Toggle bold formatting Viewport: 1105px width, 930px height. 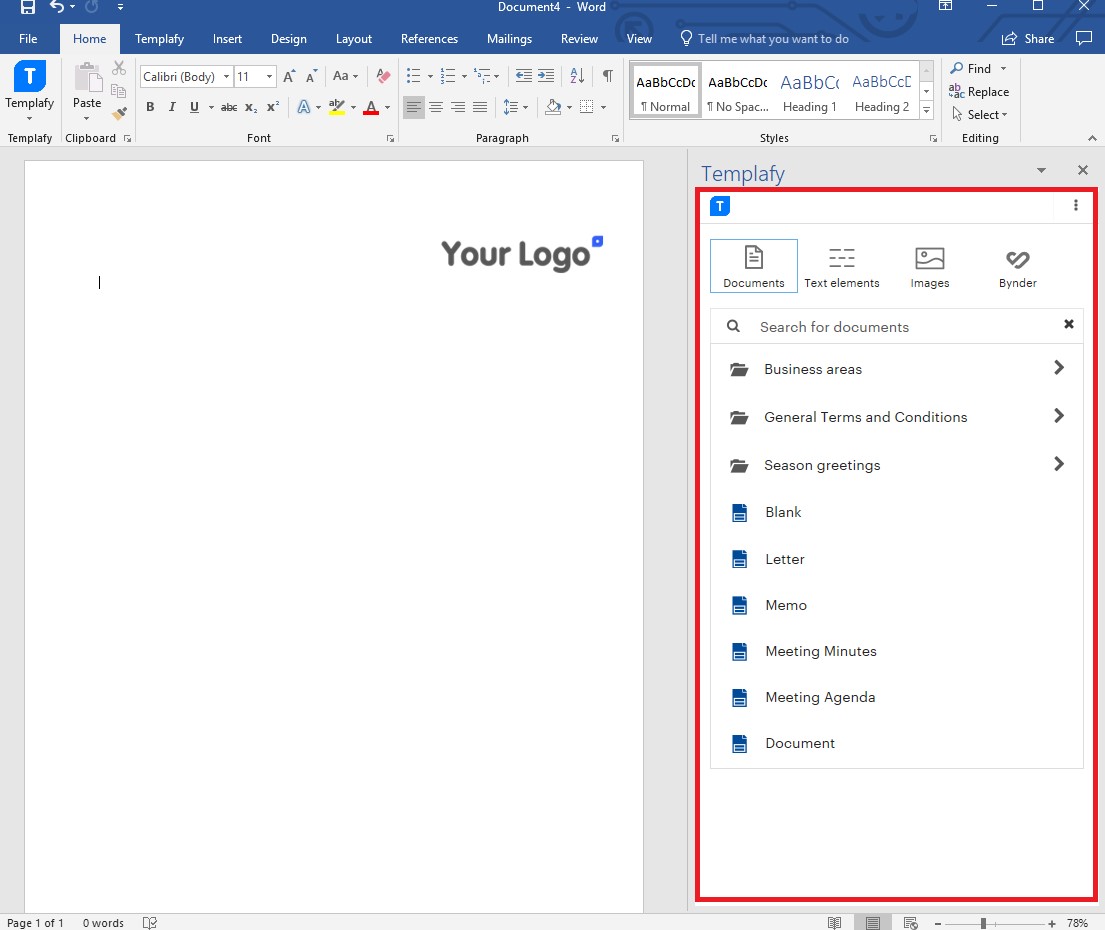tap(150, 107)
